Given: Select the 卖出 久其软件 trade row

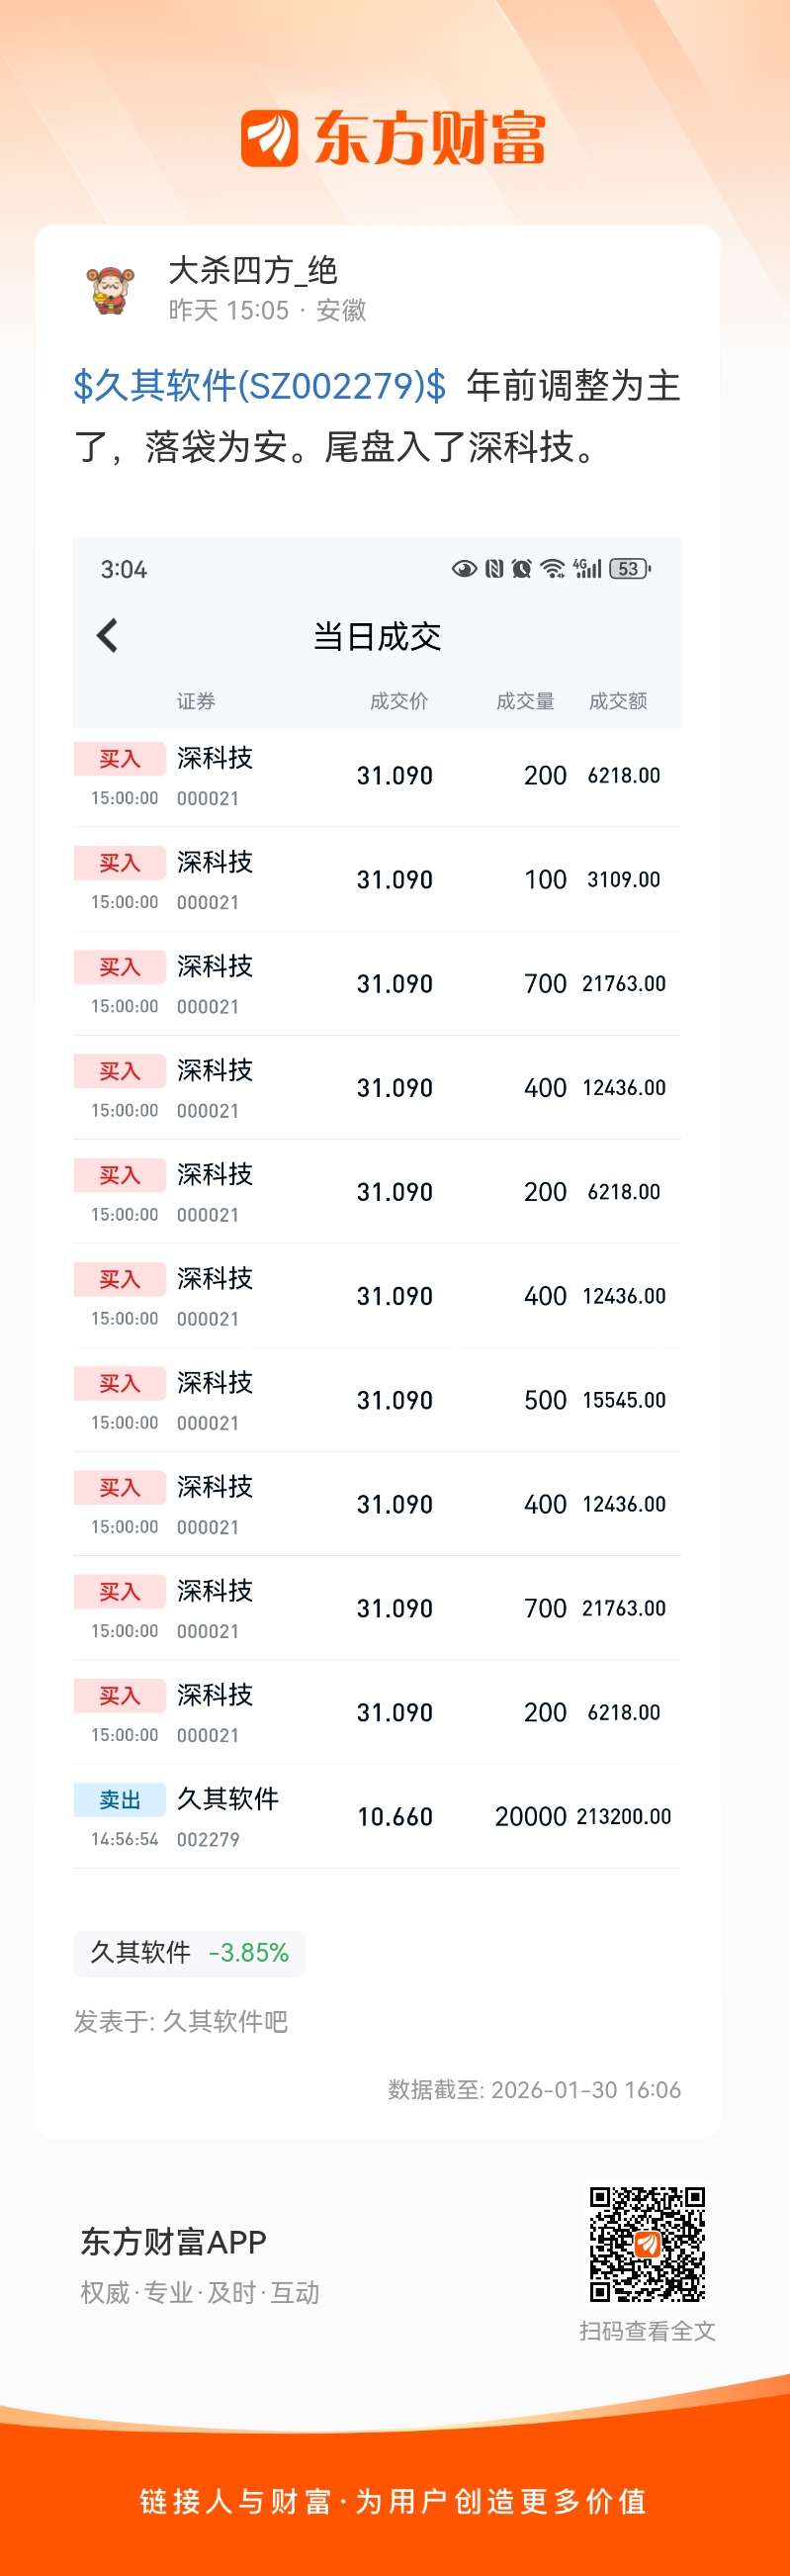Looking at the screenshot, I should (377, 1817).
